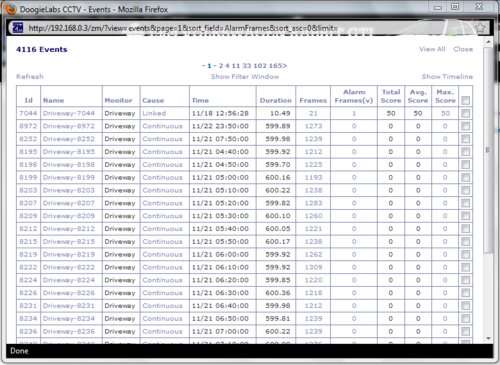Sort by Time column header
The image size is (500, 365).
(x=200, y=100)
